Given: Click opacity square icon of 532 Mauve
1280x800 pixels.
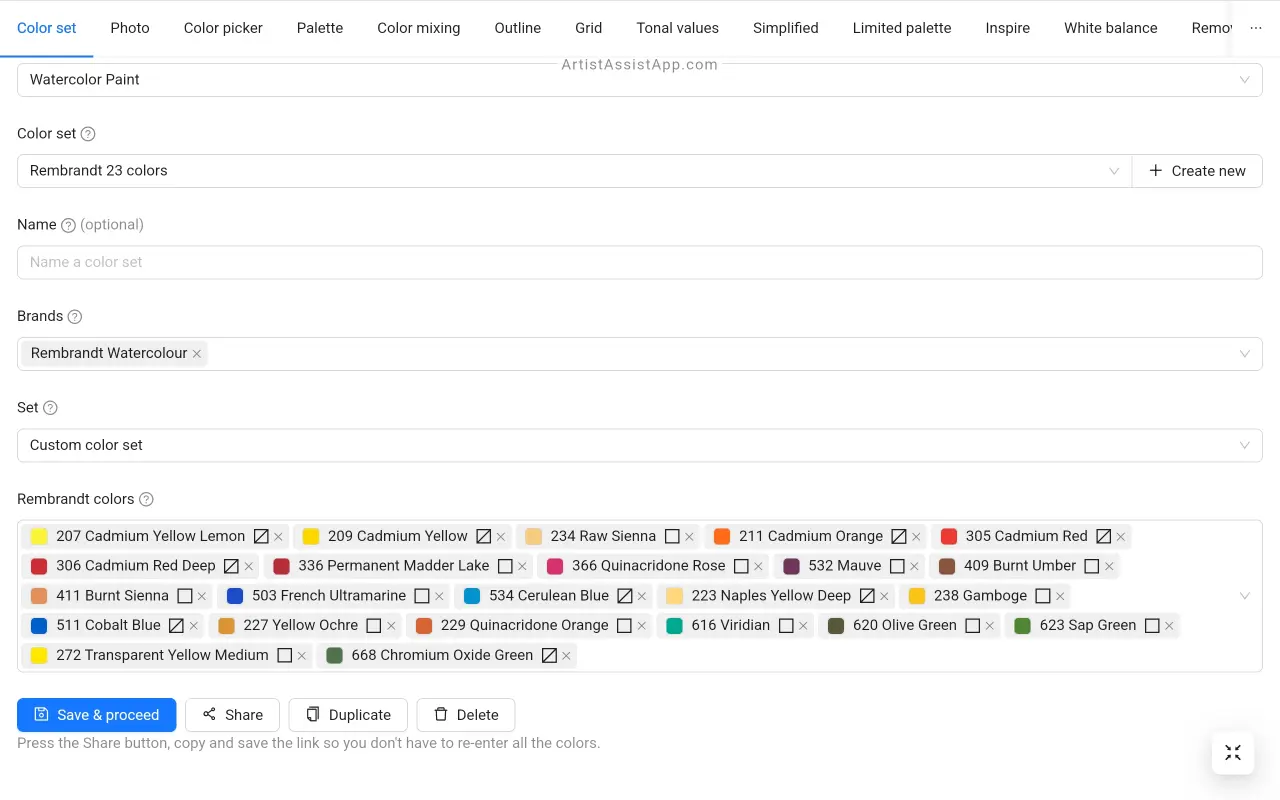Looking at the screenshot, I should pyautogui.click(x=897, y=566).
